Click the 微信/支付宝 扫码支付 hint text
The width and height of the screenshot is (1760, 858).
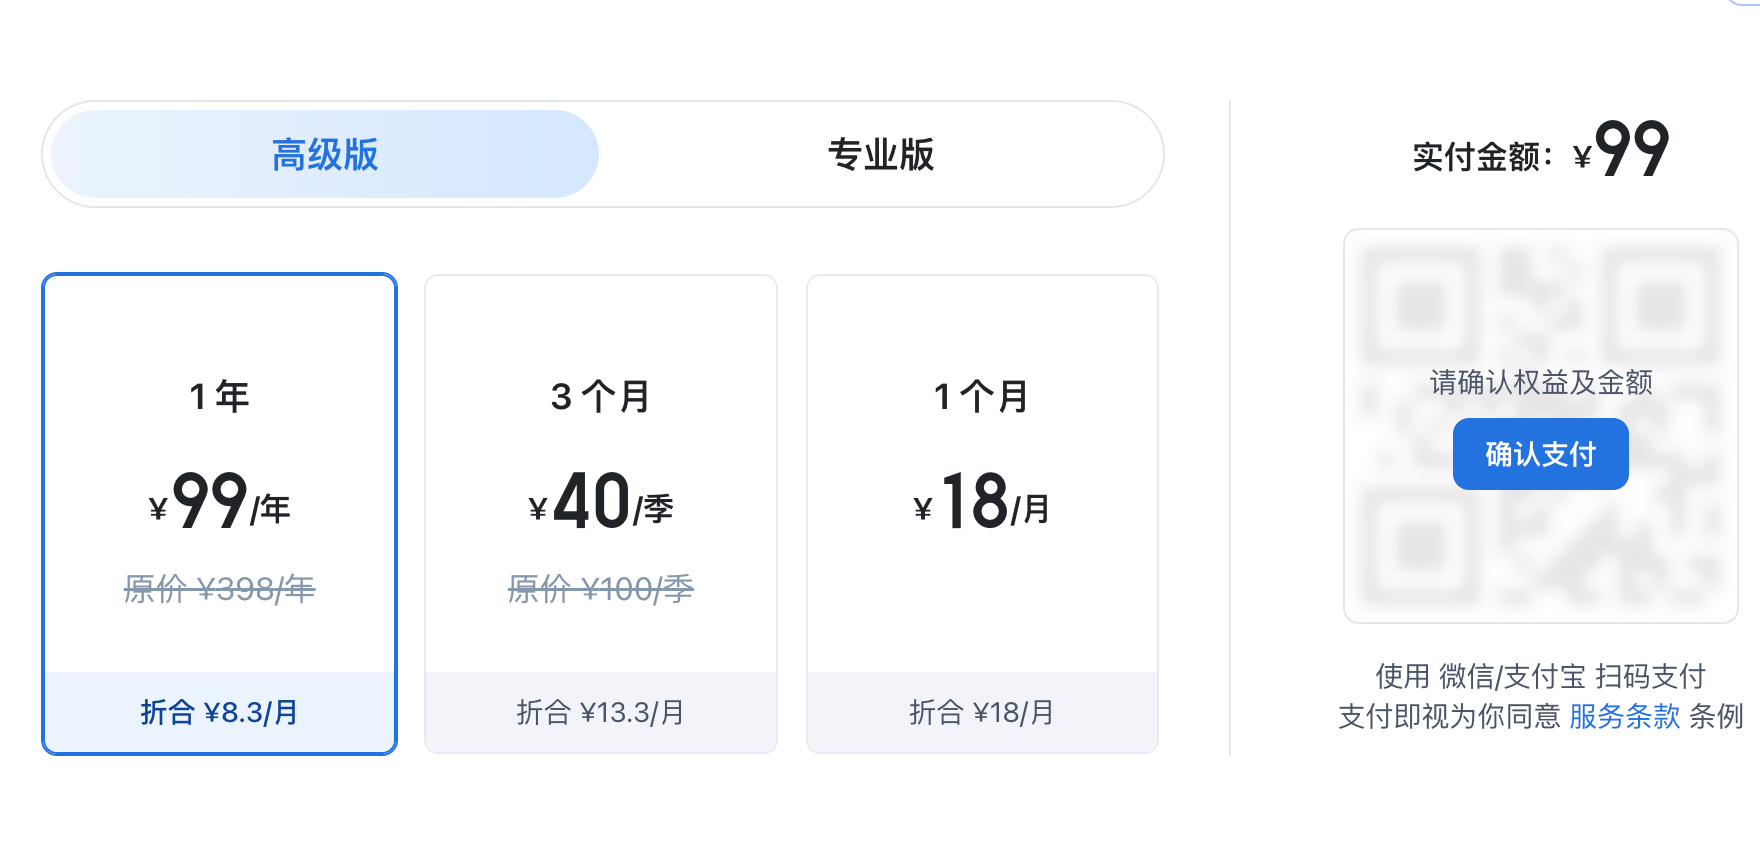(x=1540, y=676)
